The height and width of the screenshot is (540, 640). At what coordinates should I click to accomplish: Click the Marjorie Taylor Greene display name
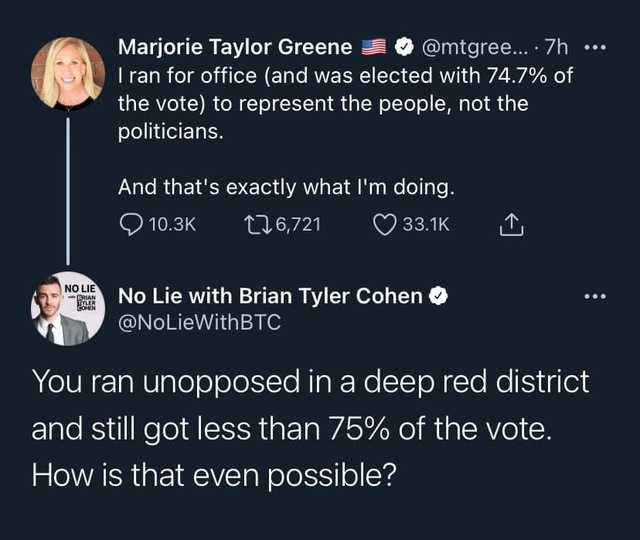point(235,47)
